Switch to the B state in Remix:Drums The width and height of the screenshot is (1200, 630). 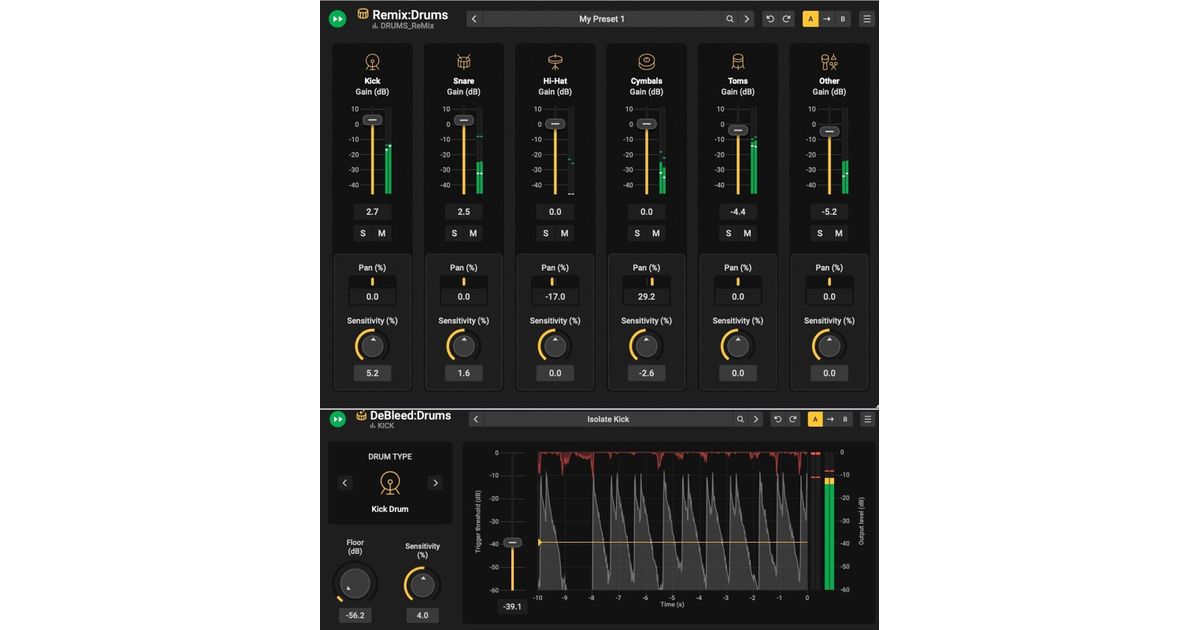[843, 19]
